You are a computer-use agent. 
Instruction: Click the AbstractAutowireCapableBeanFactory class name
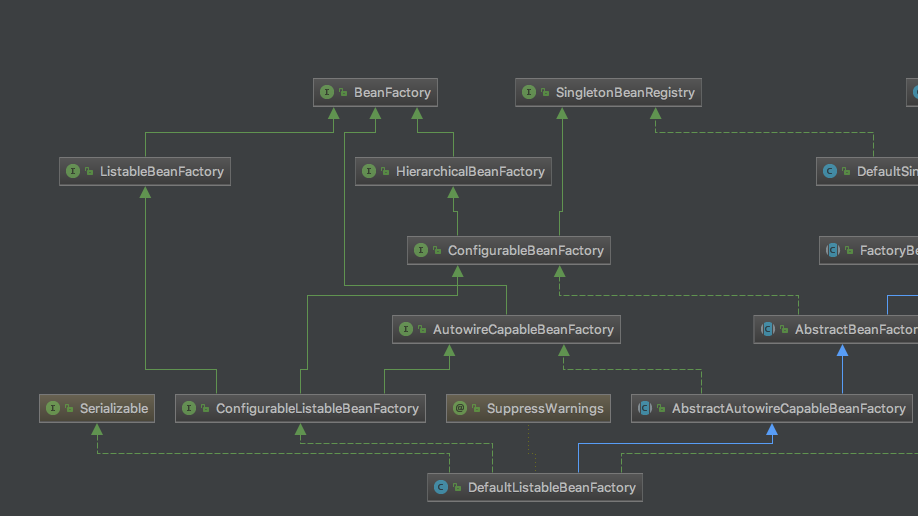click(x=788, y=408)
